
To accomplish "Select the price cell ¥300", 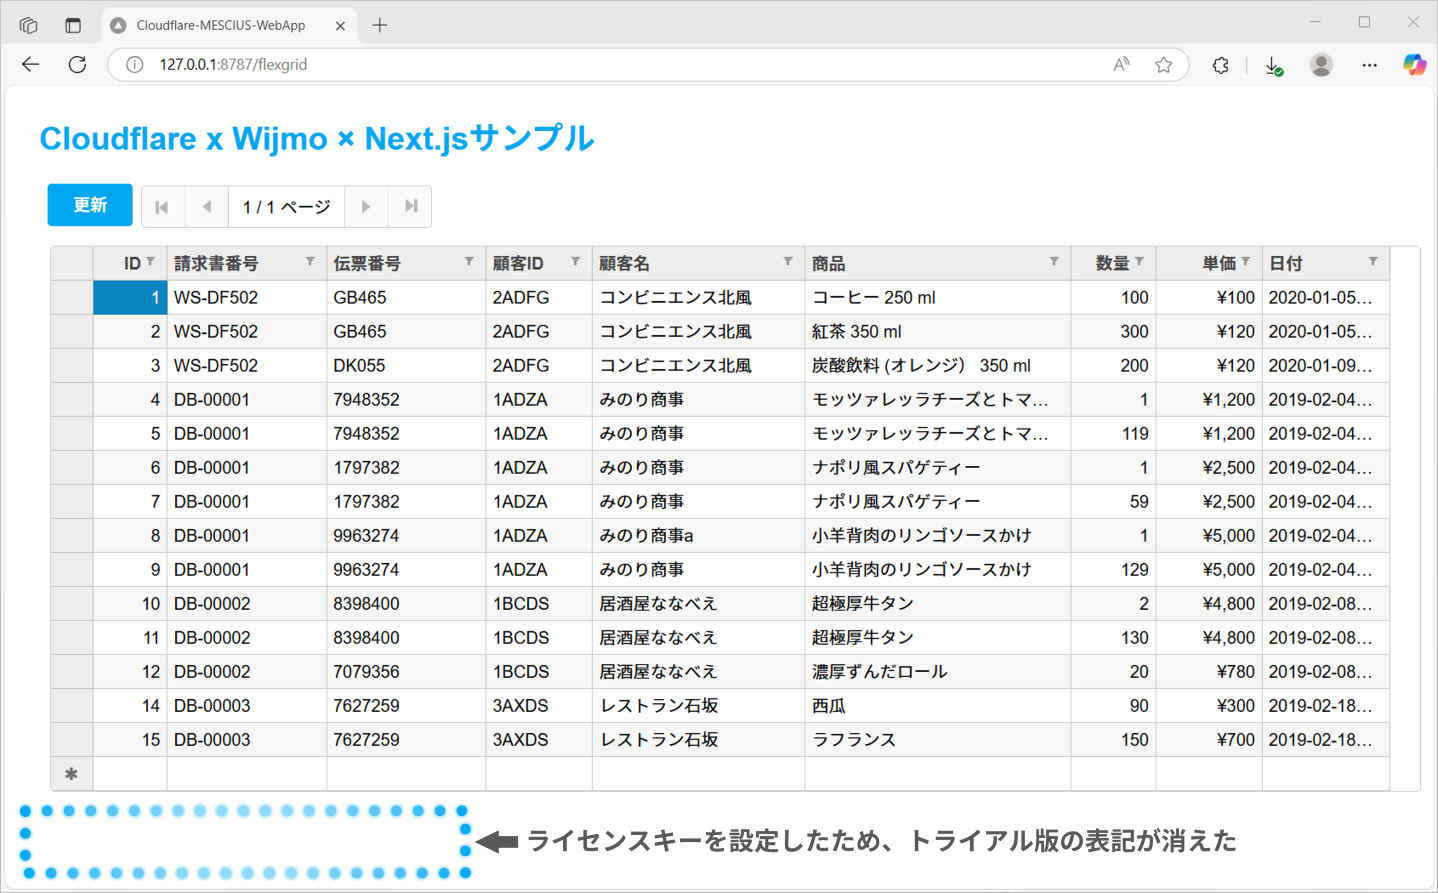I will pyautogui.click(x=1209, y=706).
